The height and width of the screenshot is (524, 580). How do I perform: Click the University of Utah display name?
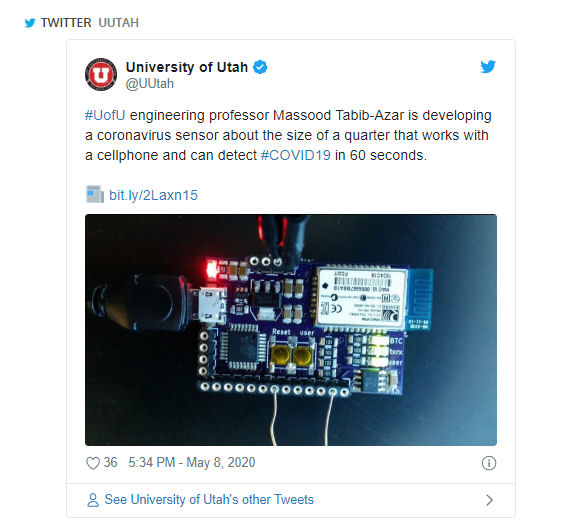point(187,67)
